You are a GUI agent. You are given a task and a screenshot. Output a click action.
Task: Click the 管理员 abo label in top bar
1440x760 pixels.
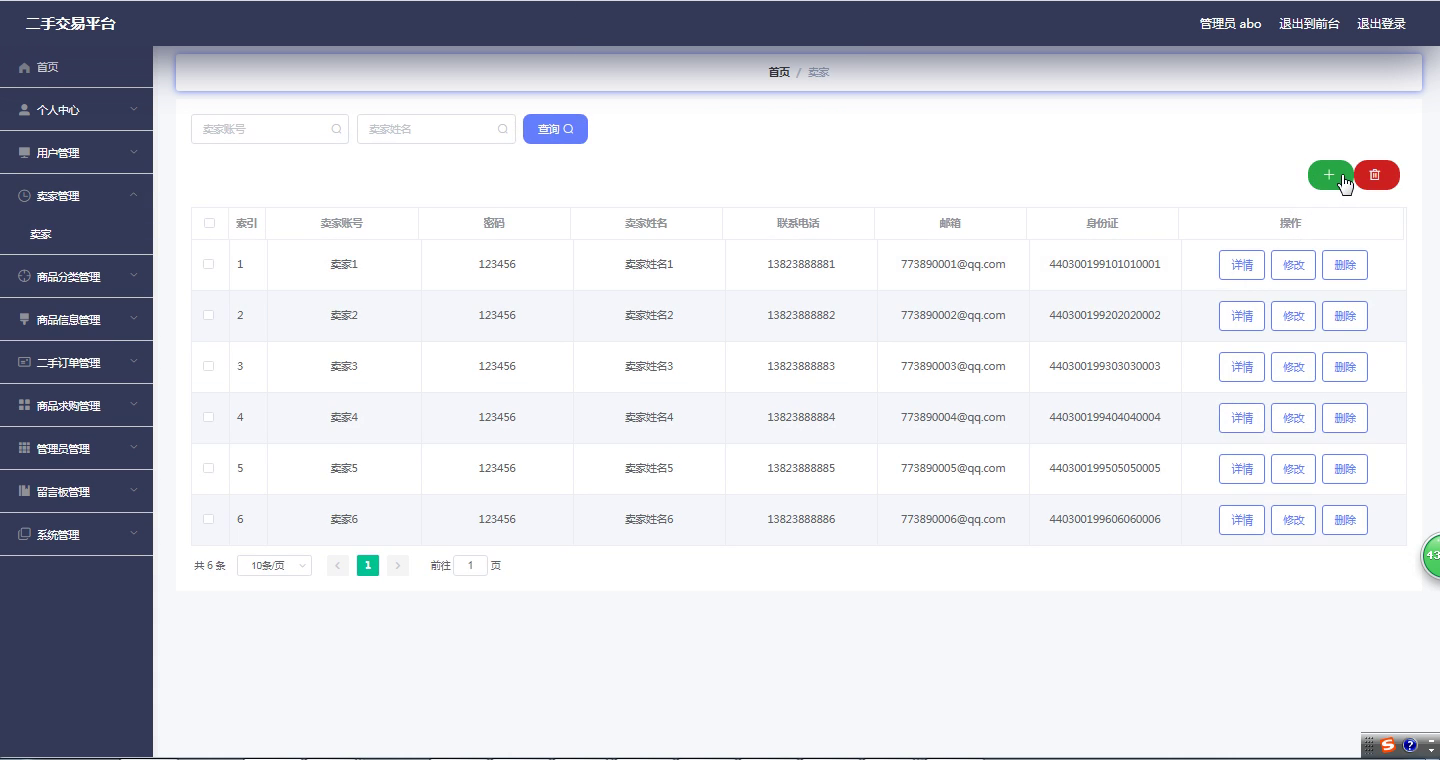coord(1230,24)
